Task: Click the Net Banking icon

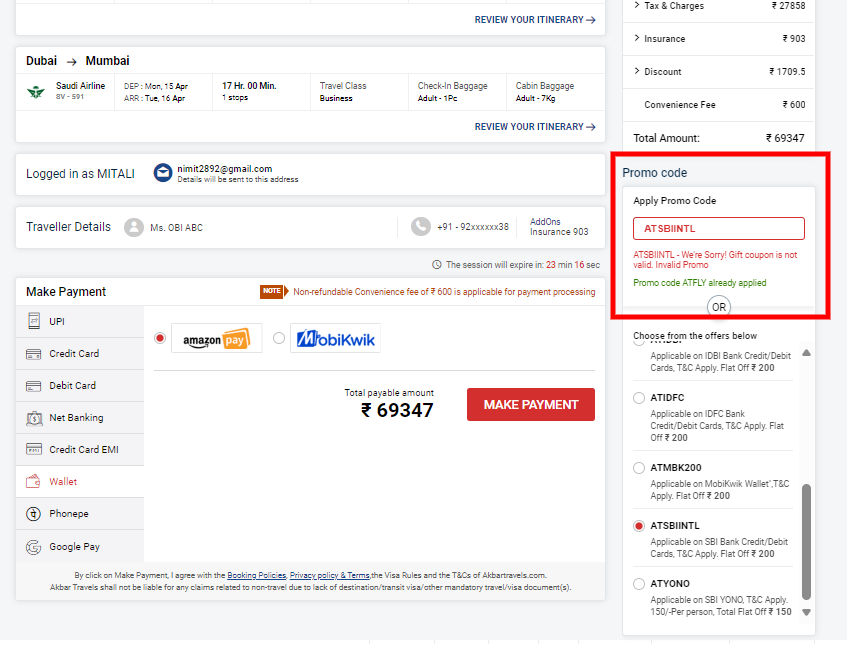Action: click(33, 418)
